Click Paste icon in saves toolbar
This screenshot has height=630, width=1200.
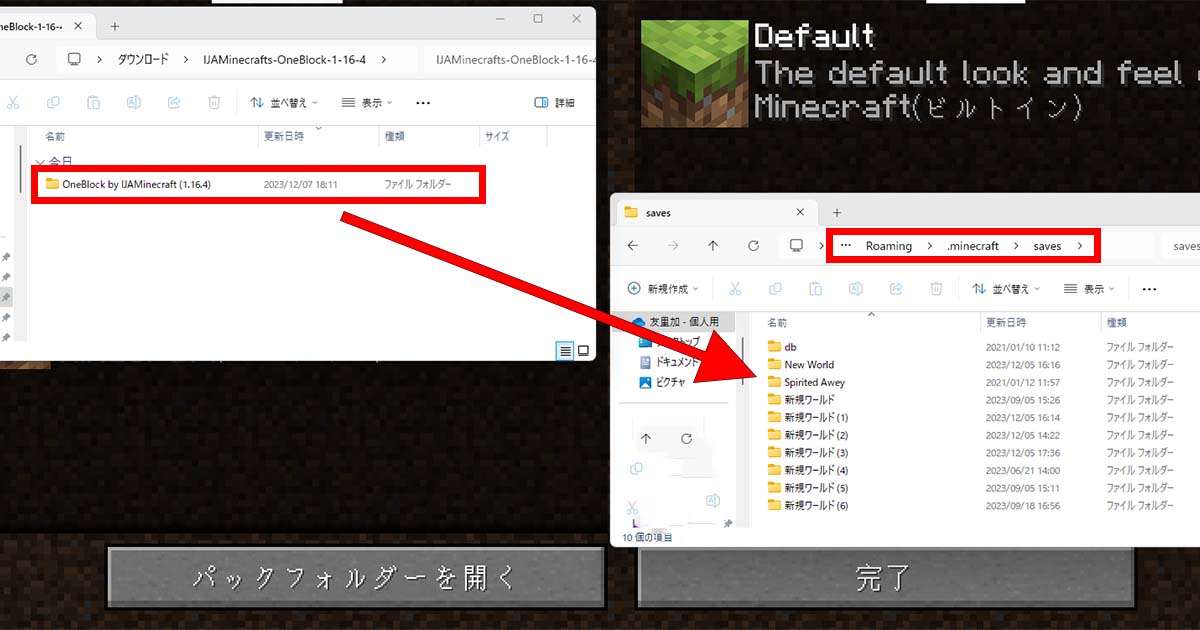815,288
